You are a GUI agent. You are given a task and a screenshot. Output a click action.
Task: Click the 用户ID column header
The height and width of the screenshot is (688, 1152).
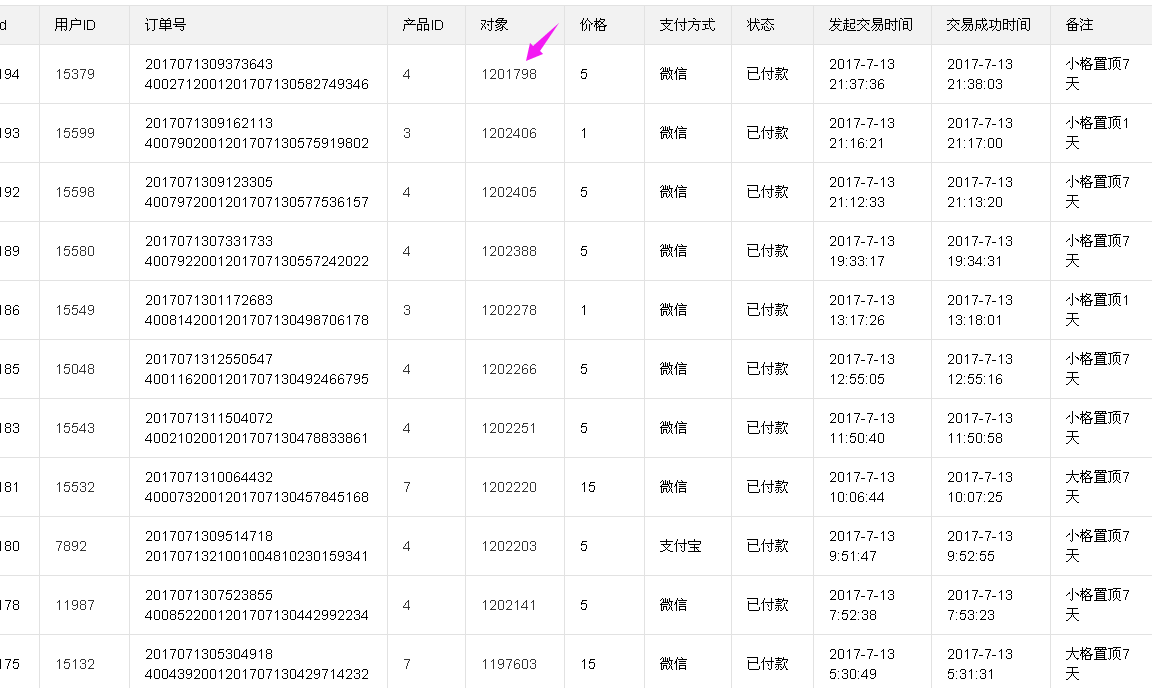pyautogui.click(x=75, y=25)
